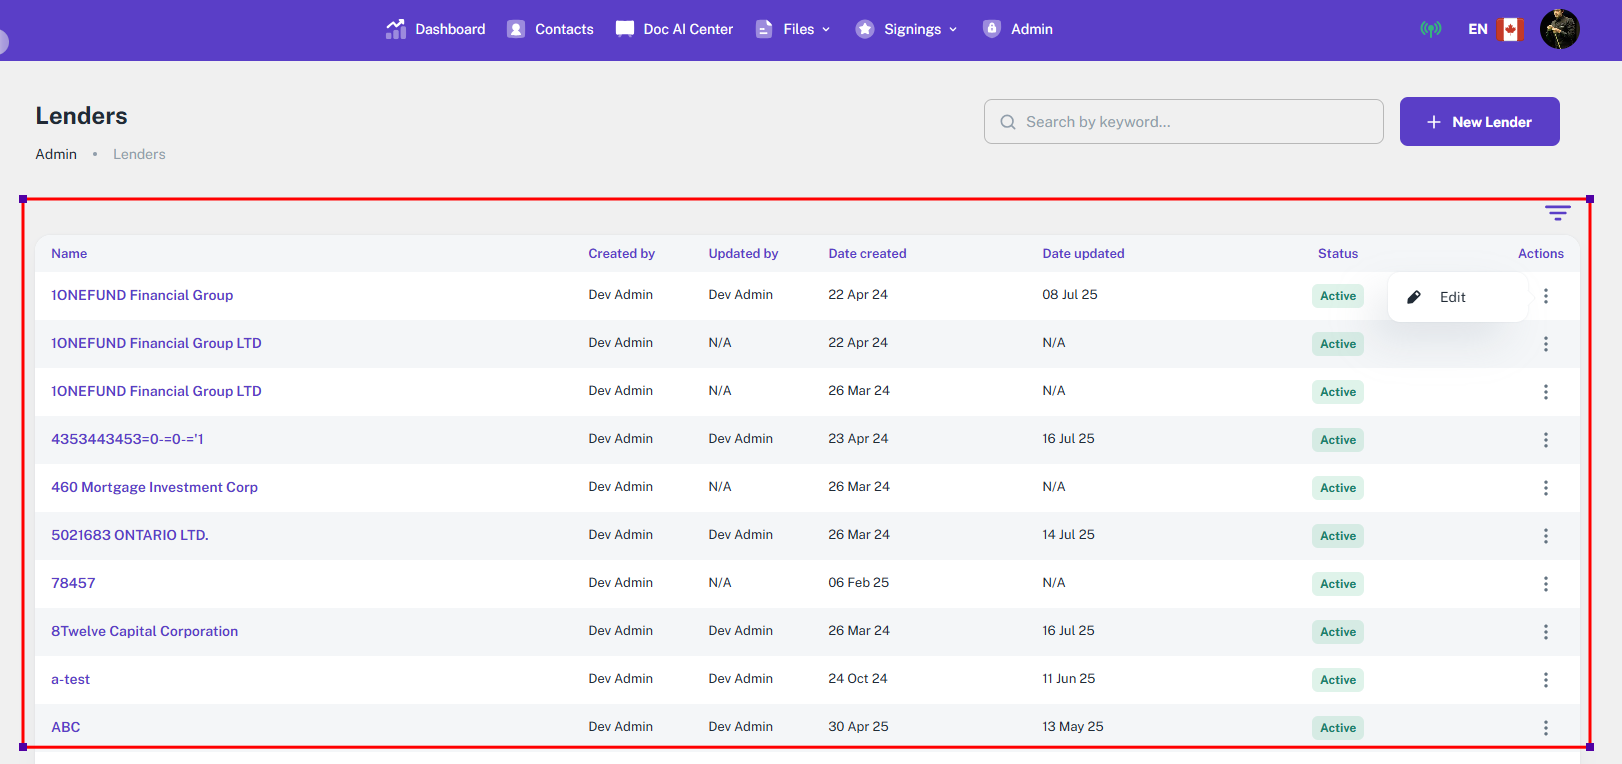1622x764 pixels.
Task: Expand the Signings dropdown menu
Action: pyautogui.click(x=907, y=29)
